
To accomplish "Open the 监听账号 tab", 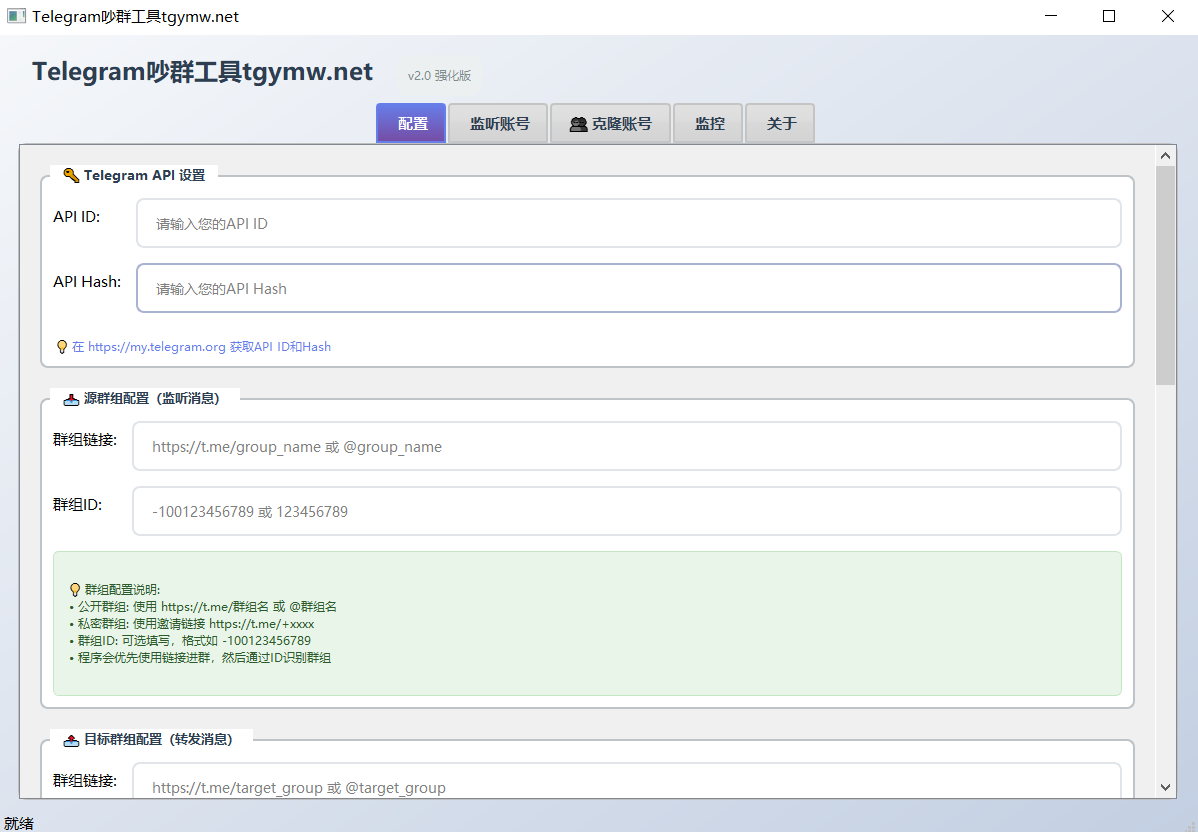I will pyautogui.click(x=498, y=124).
